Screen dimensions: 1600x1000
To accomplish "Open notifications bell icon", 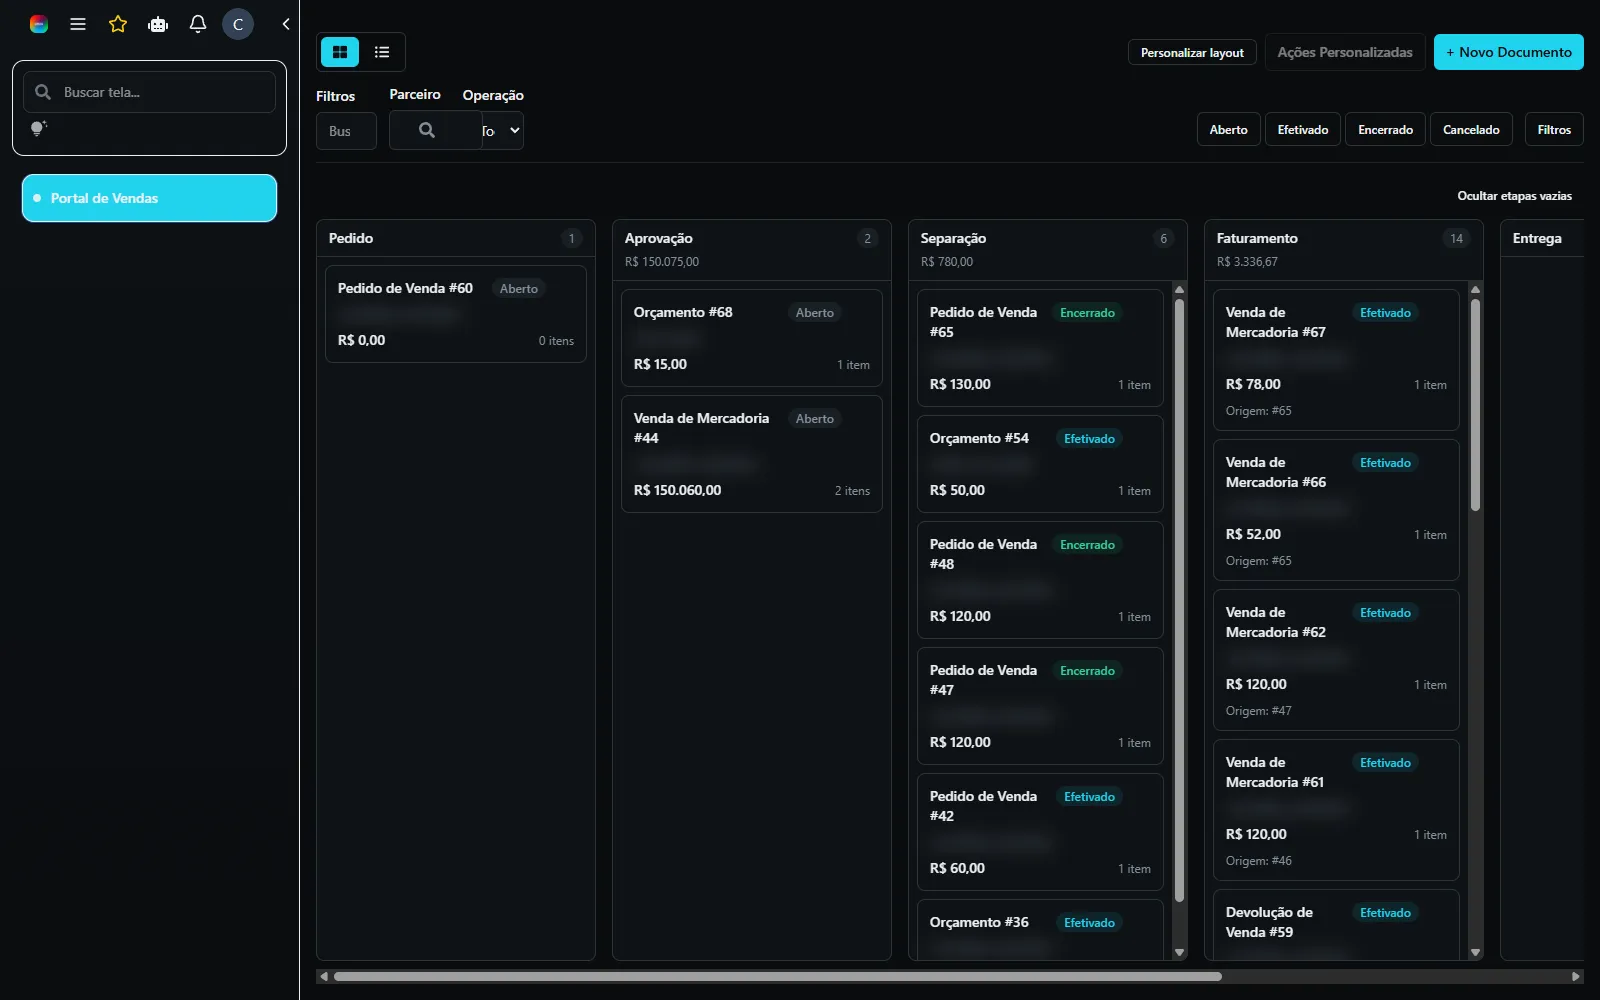I will (198, 24).
